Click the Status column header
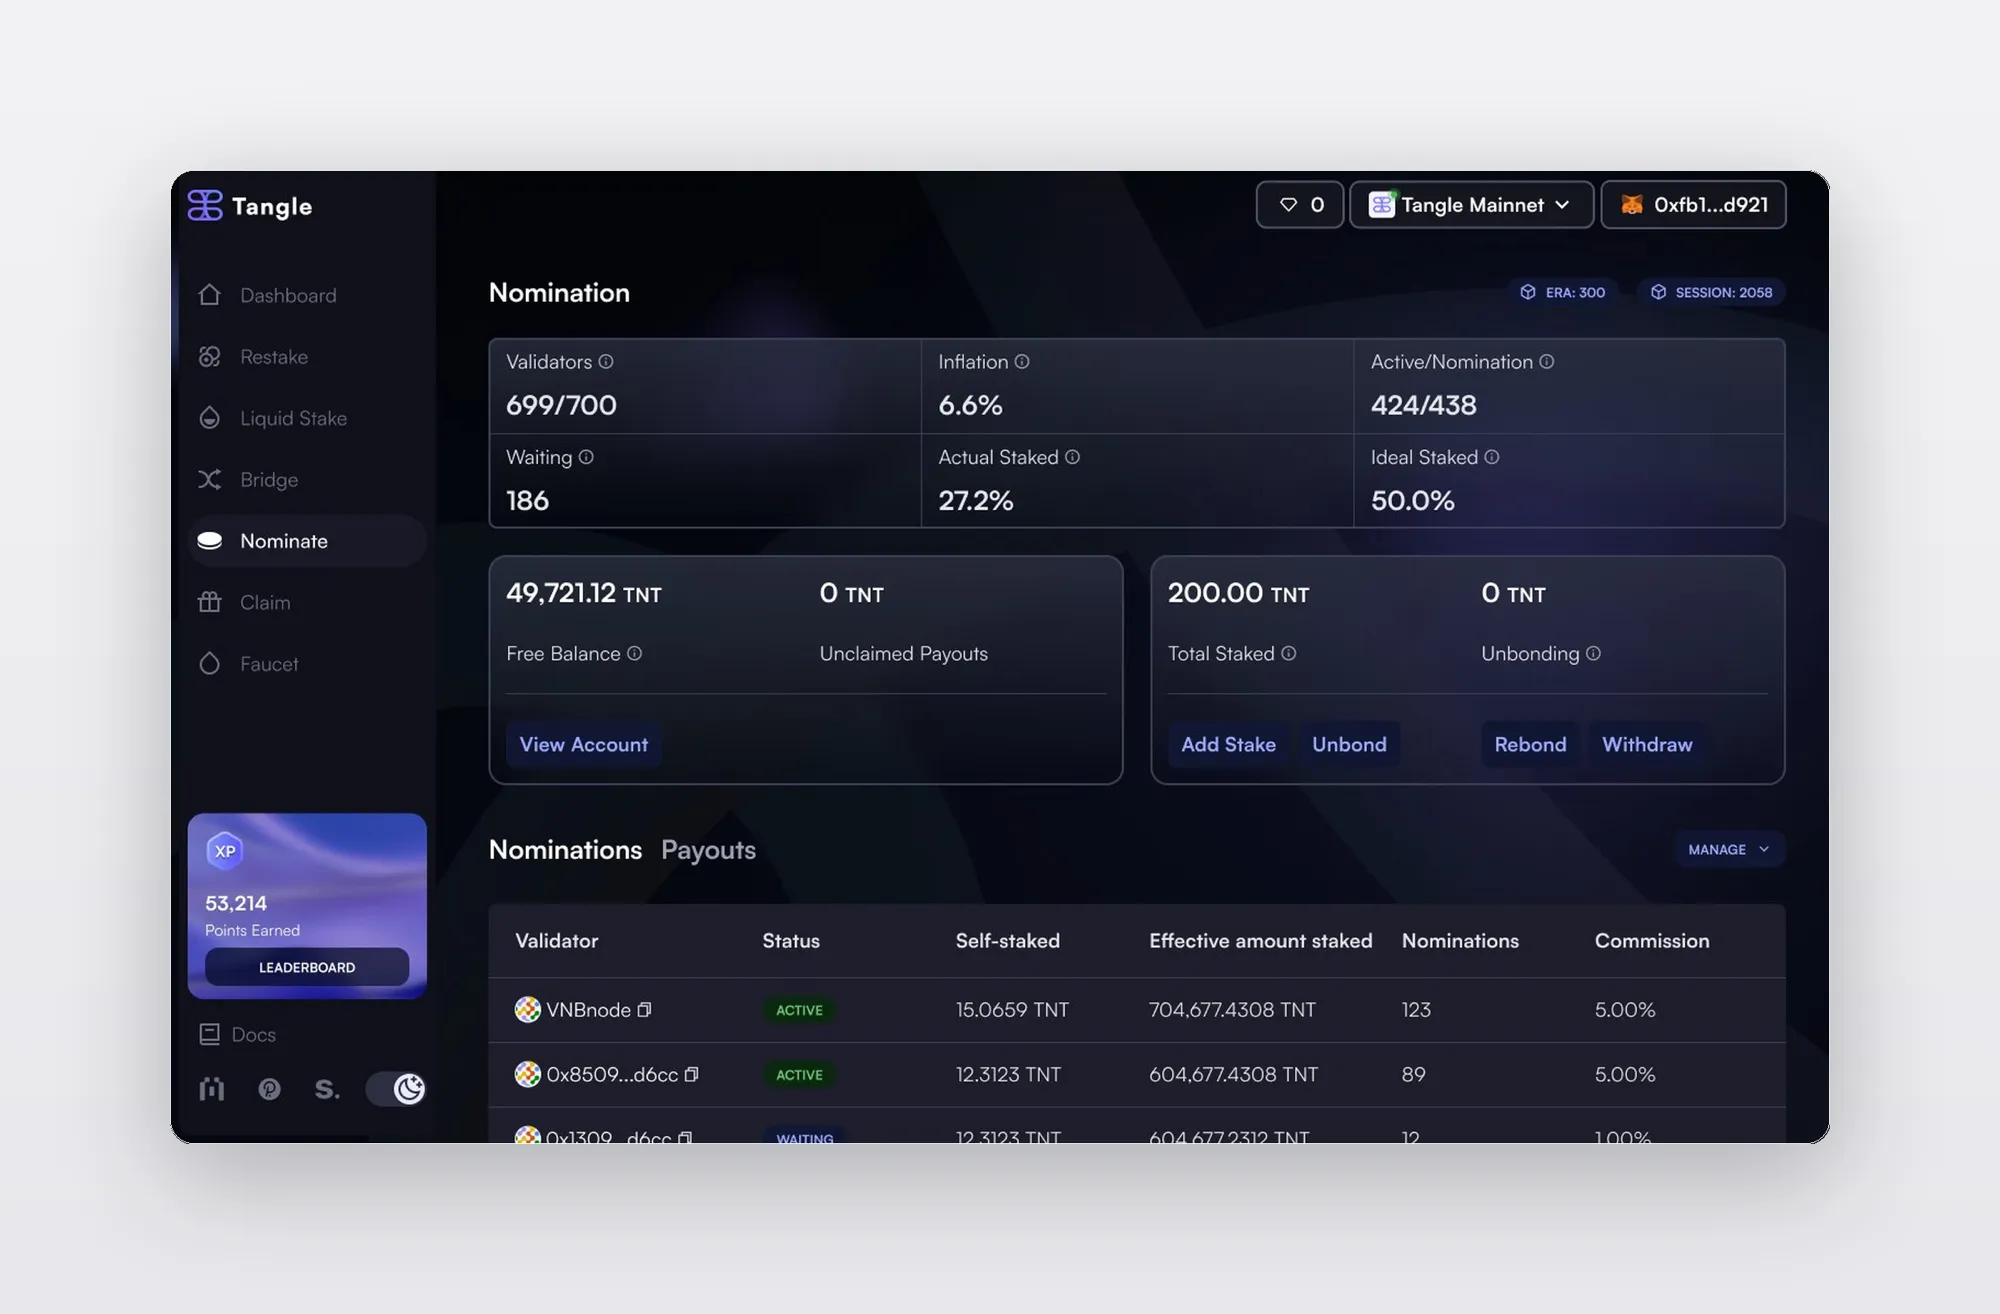This screenshot has height=1314, width=2000. 791,941
